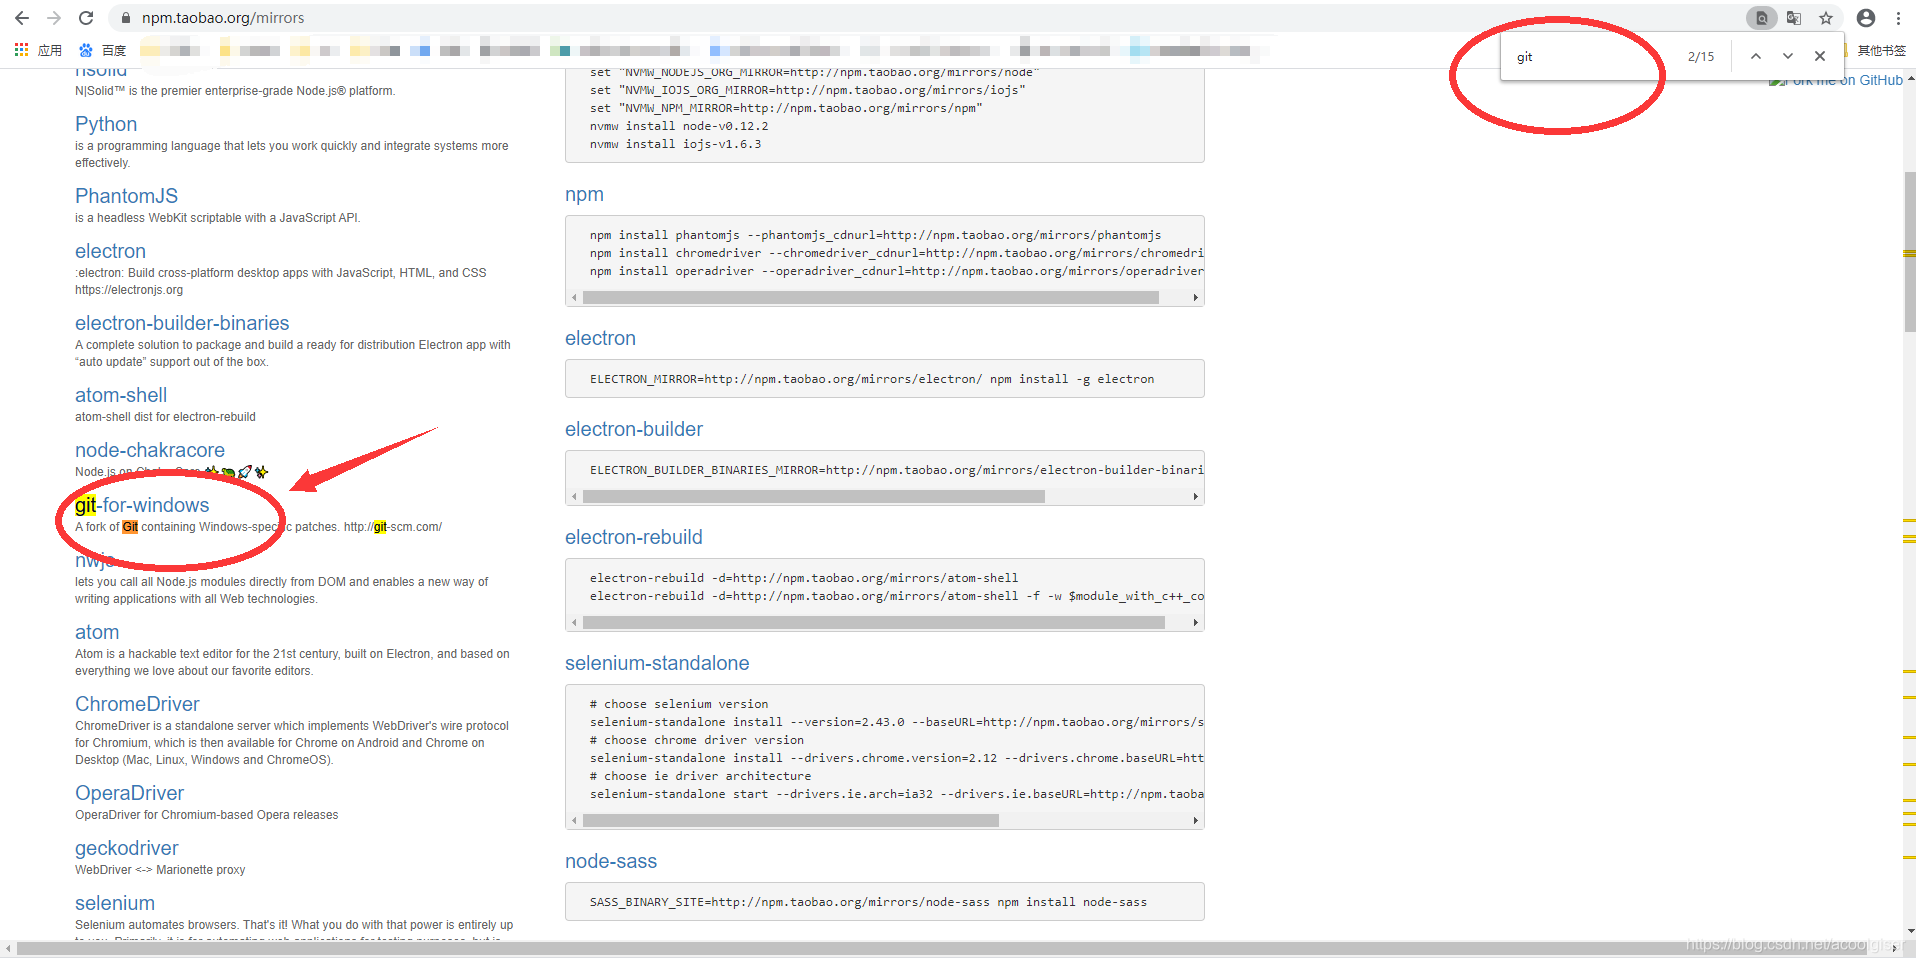Jump to next find match
The width and height of the screenshot is (1916, 963).
click(x=1788, y=56)
